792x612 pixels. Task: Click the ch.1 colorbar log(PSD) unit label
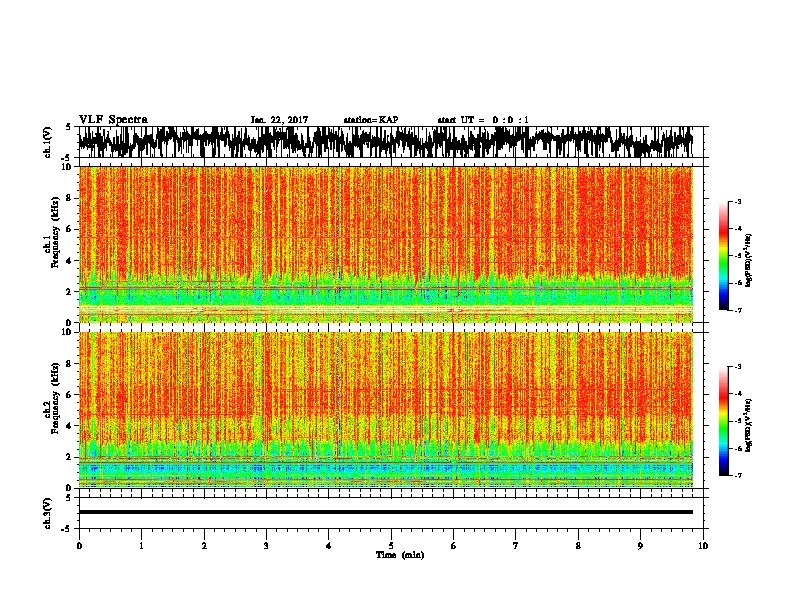pyautogui.click(x=749, y=261)
